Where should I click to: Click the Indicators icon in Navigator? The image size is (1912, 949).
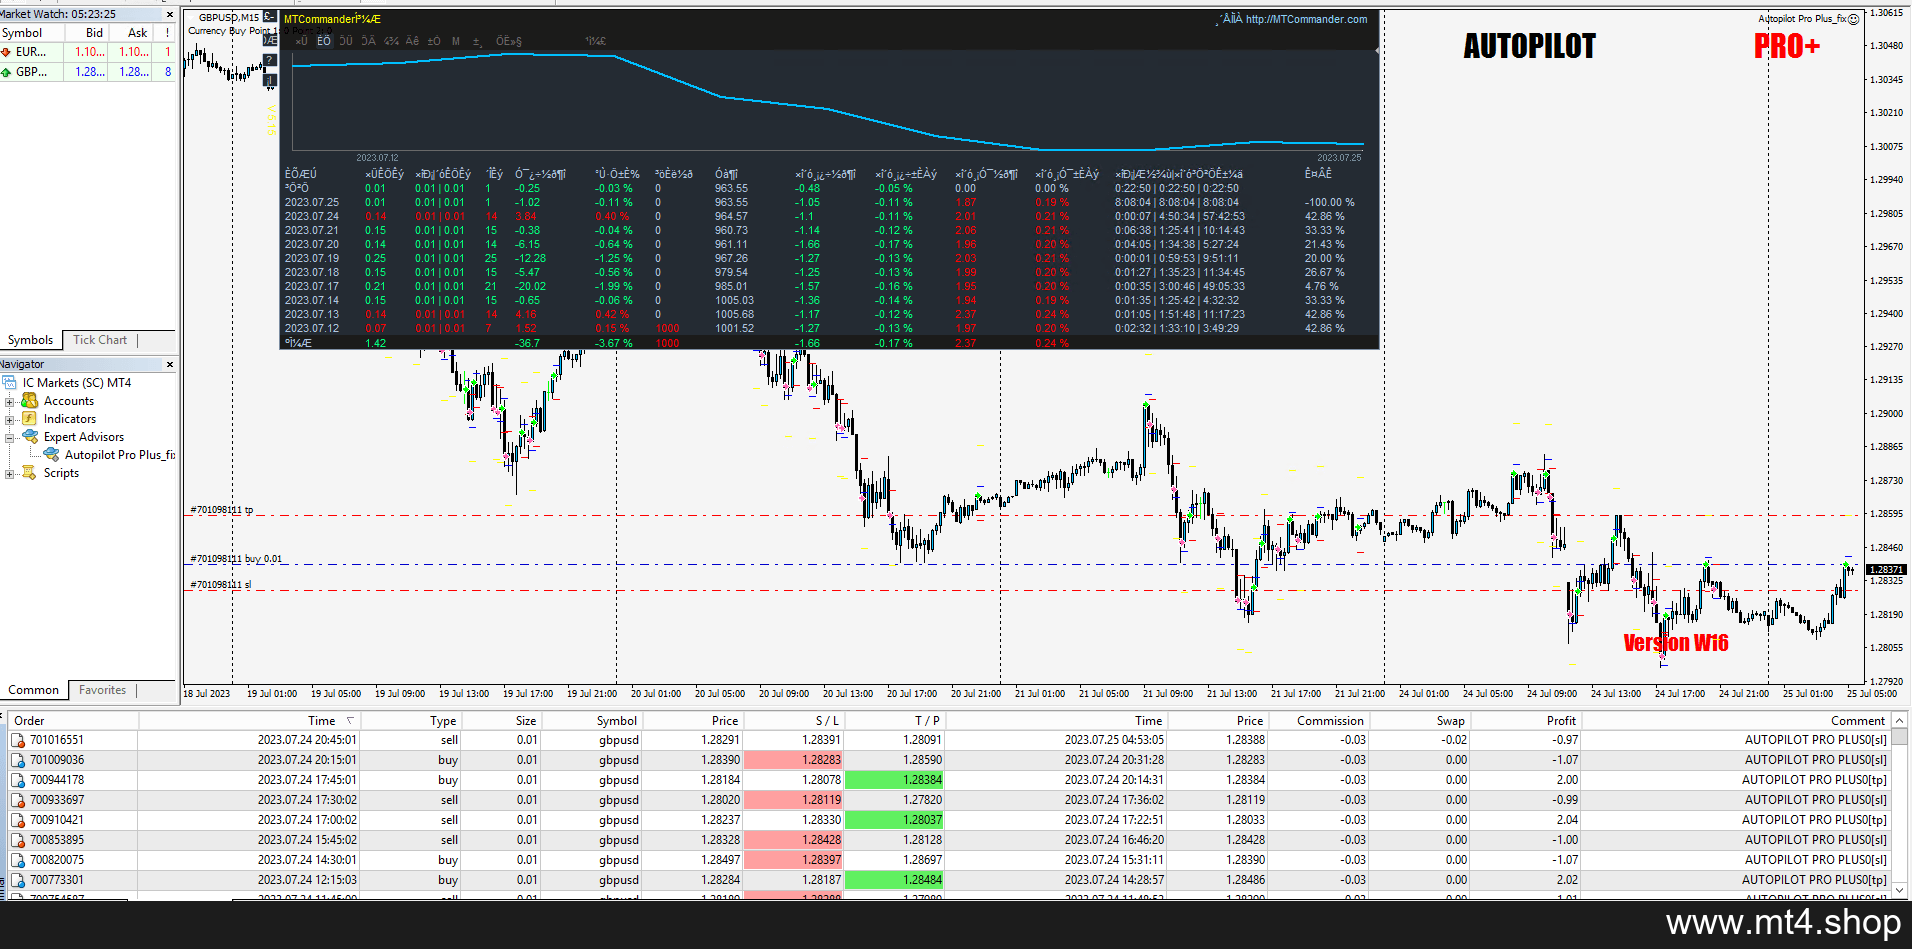pos(30,419)
